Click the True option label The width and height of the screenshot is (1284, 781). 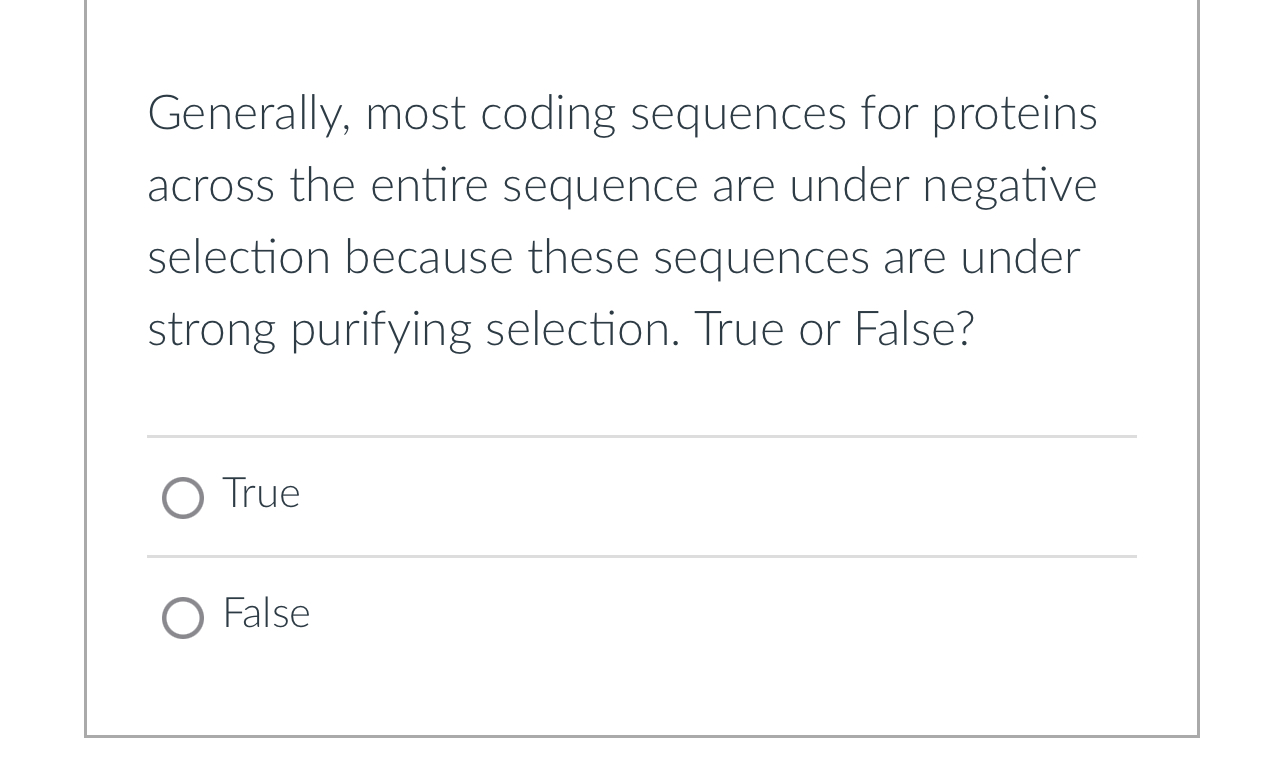tap(260, 493)
